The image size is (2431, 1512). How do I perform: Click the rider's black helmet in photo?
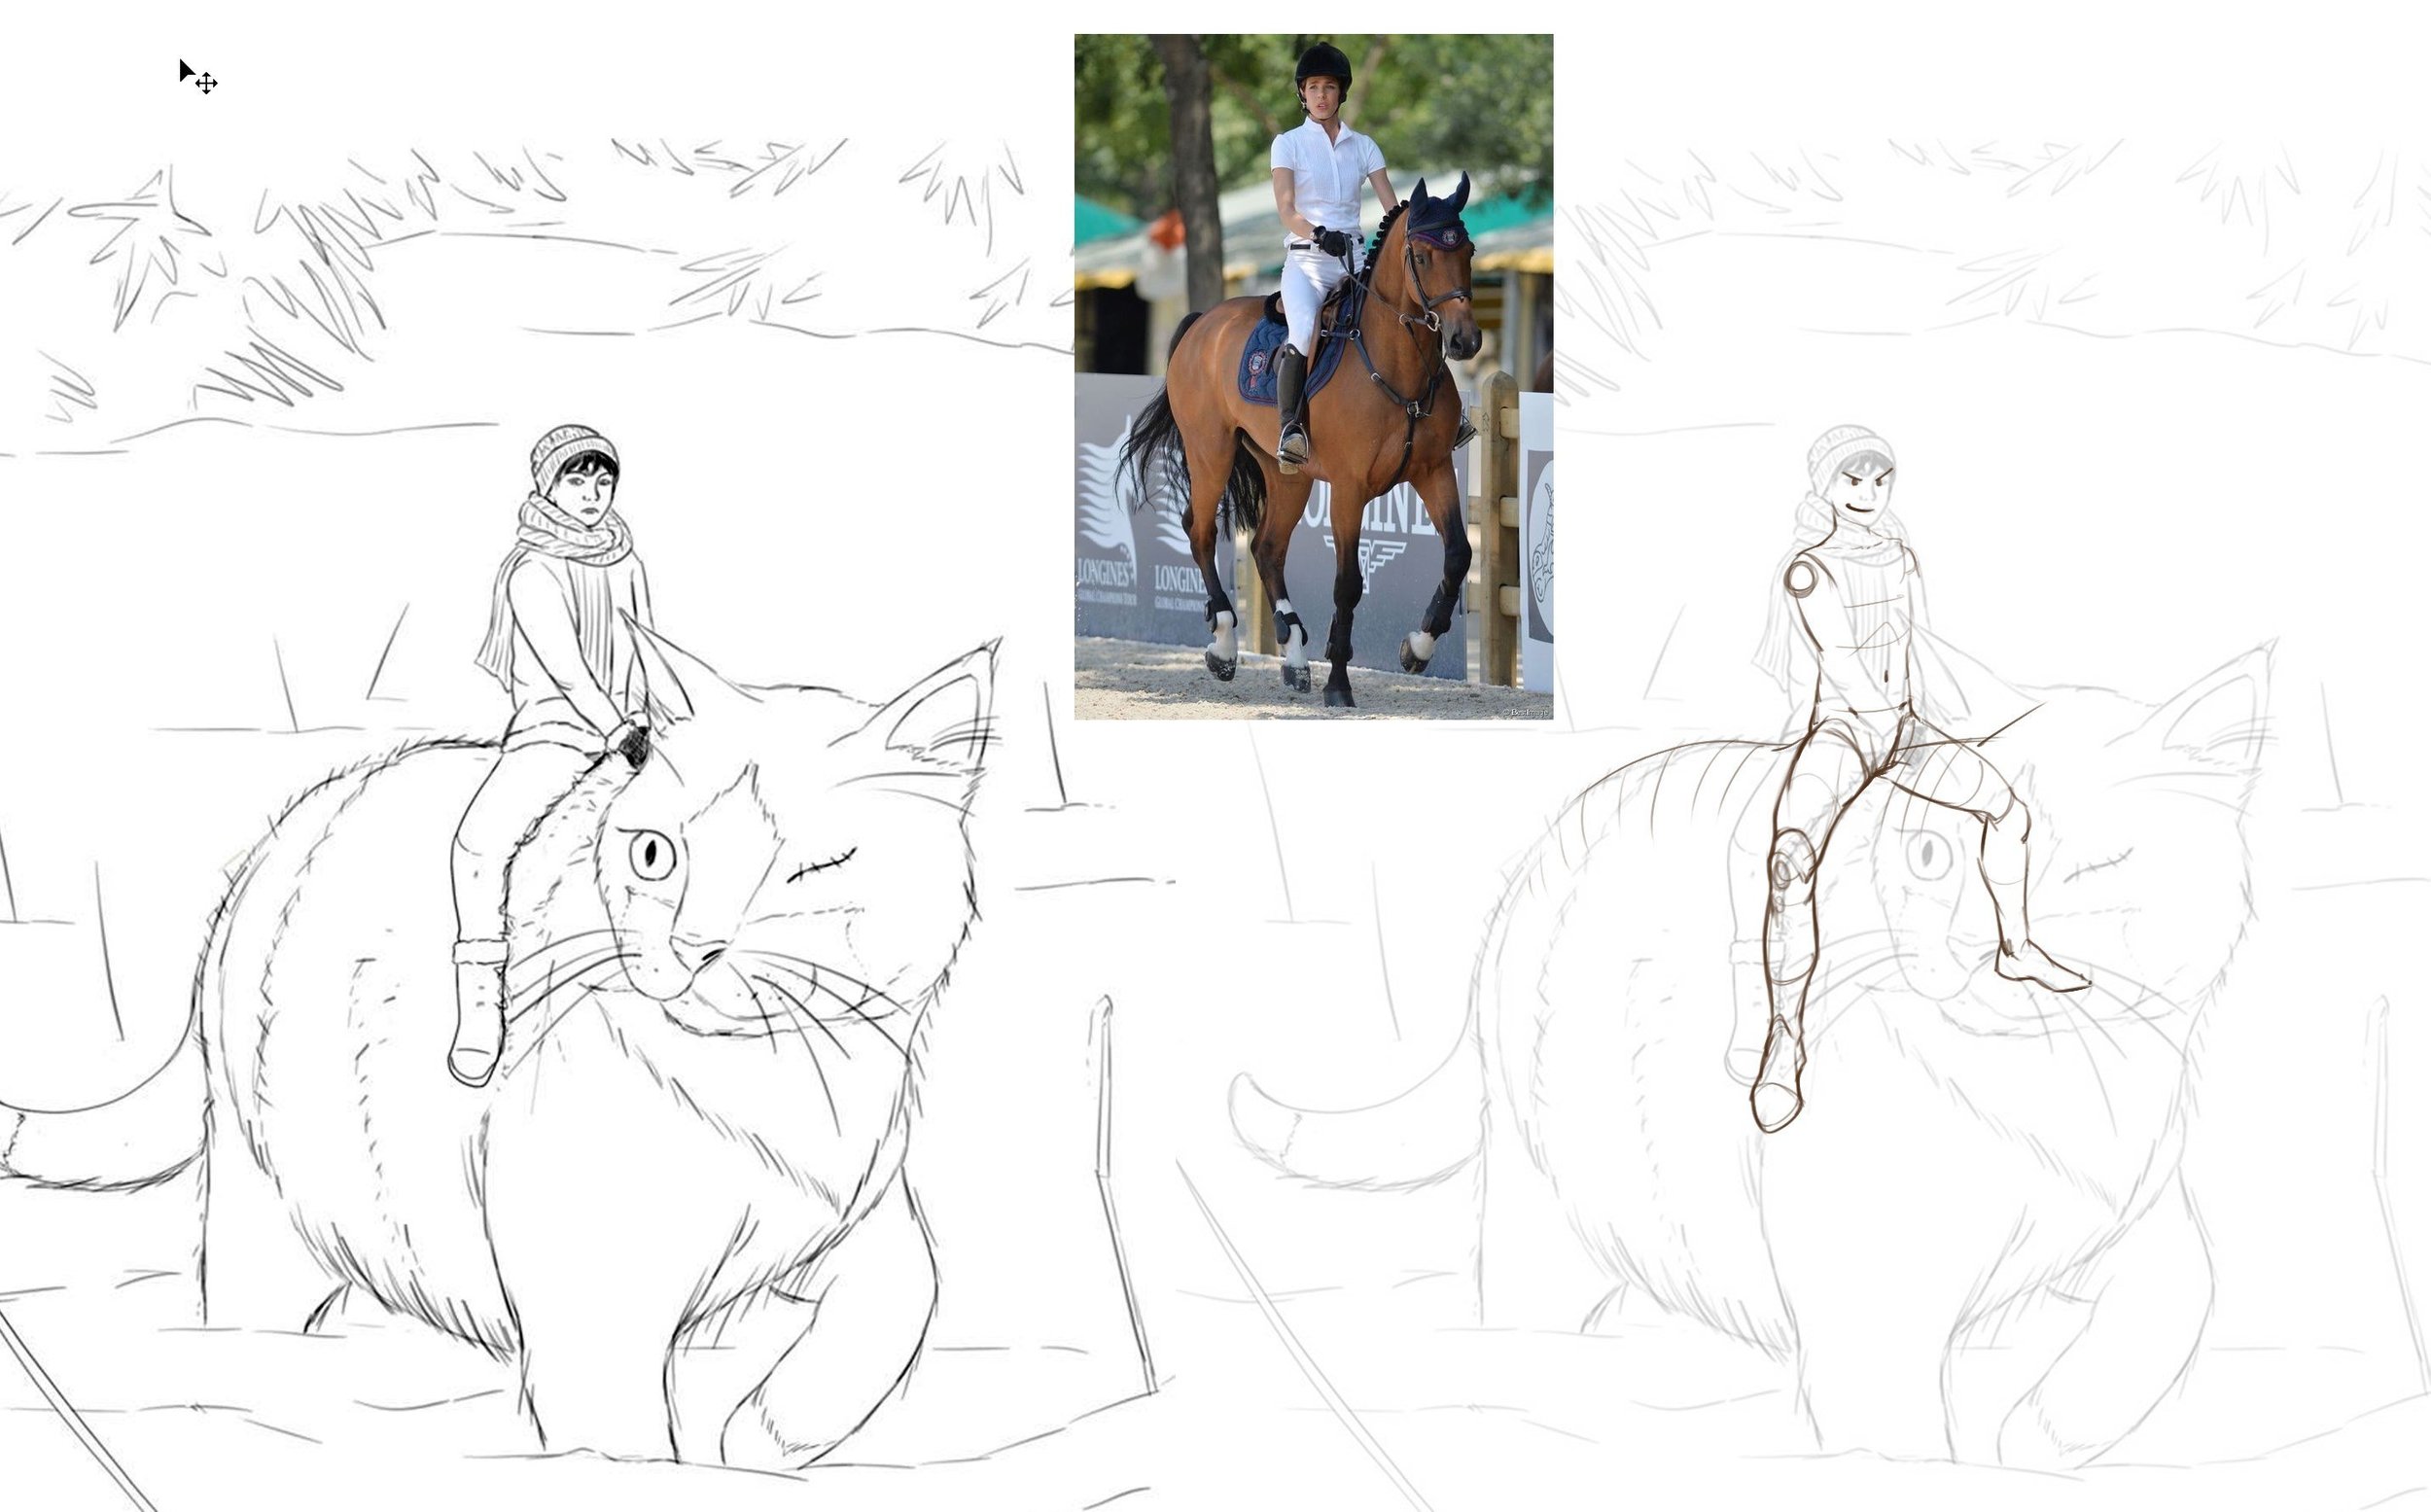tap(1322, 64)
